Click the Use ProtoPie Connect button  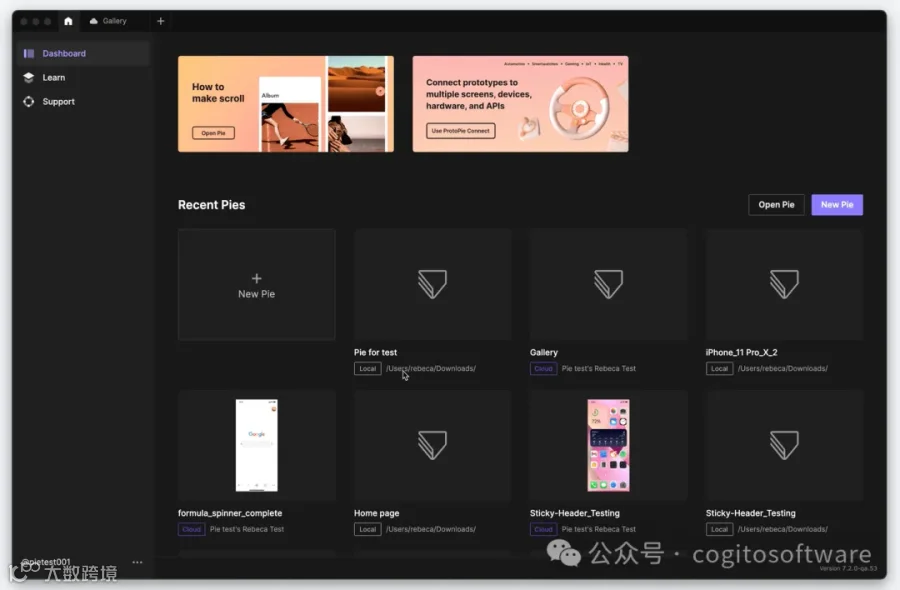pos(460,131)
